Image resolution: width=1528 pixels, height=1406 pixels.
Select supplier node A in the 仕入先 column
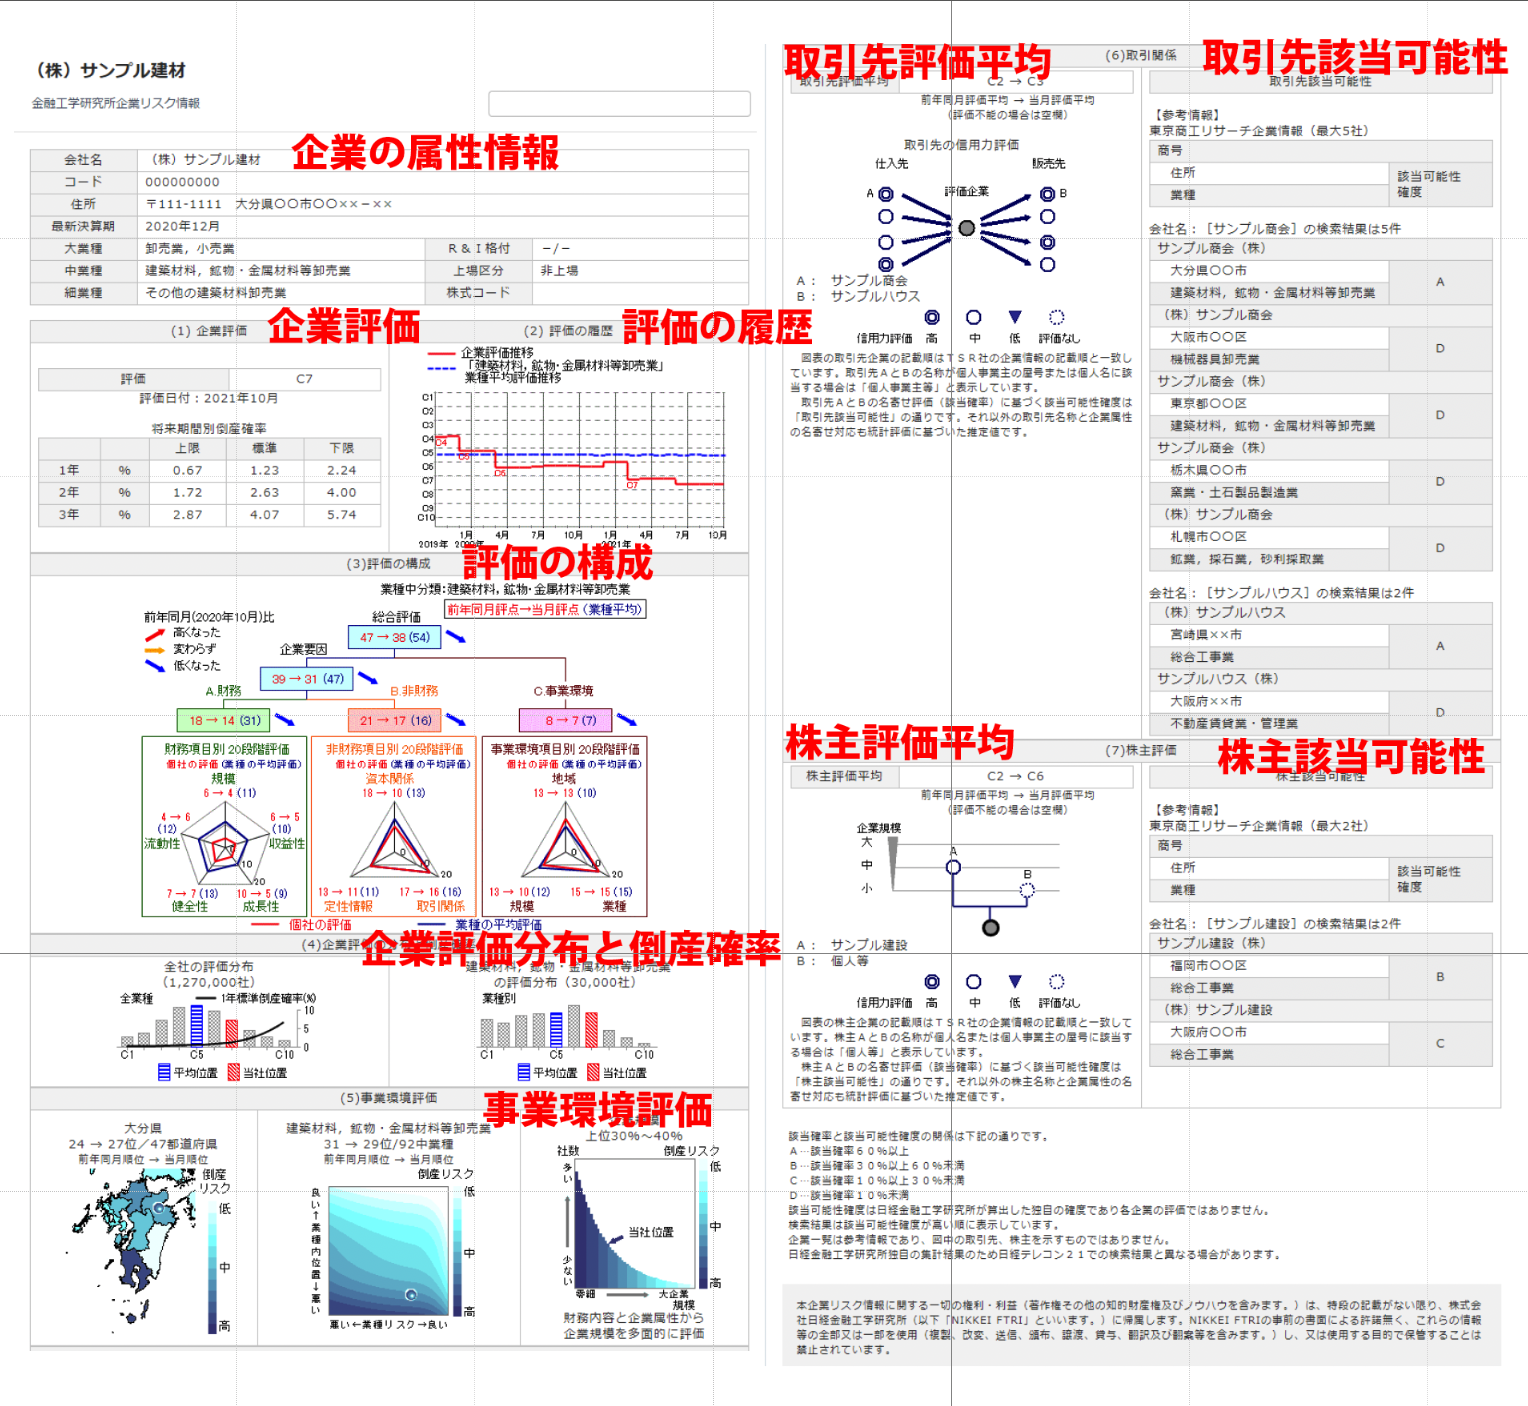coord(886,195)
